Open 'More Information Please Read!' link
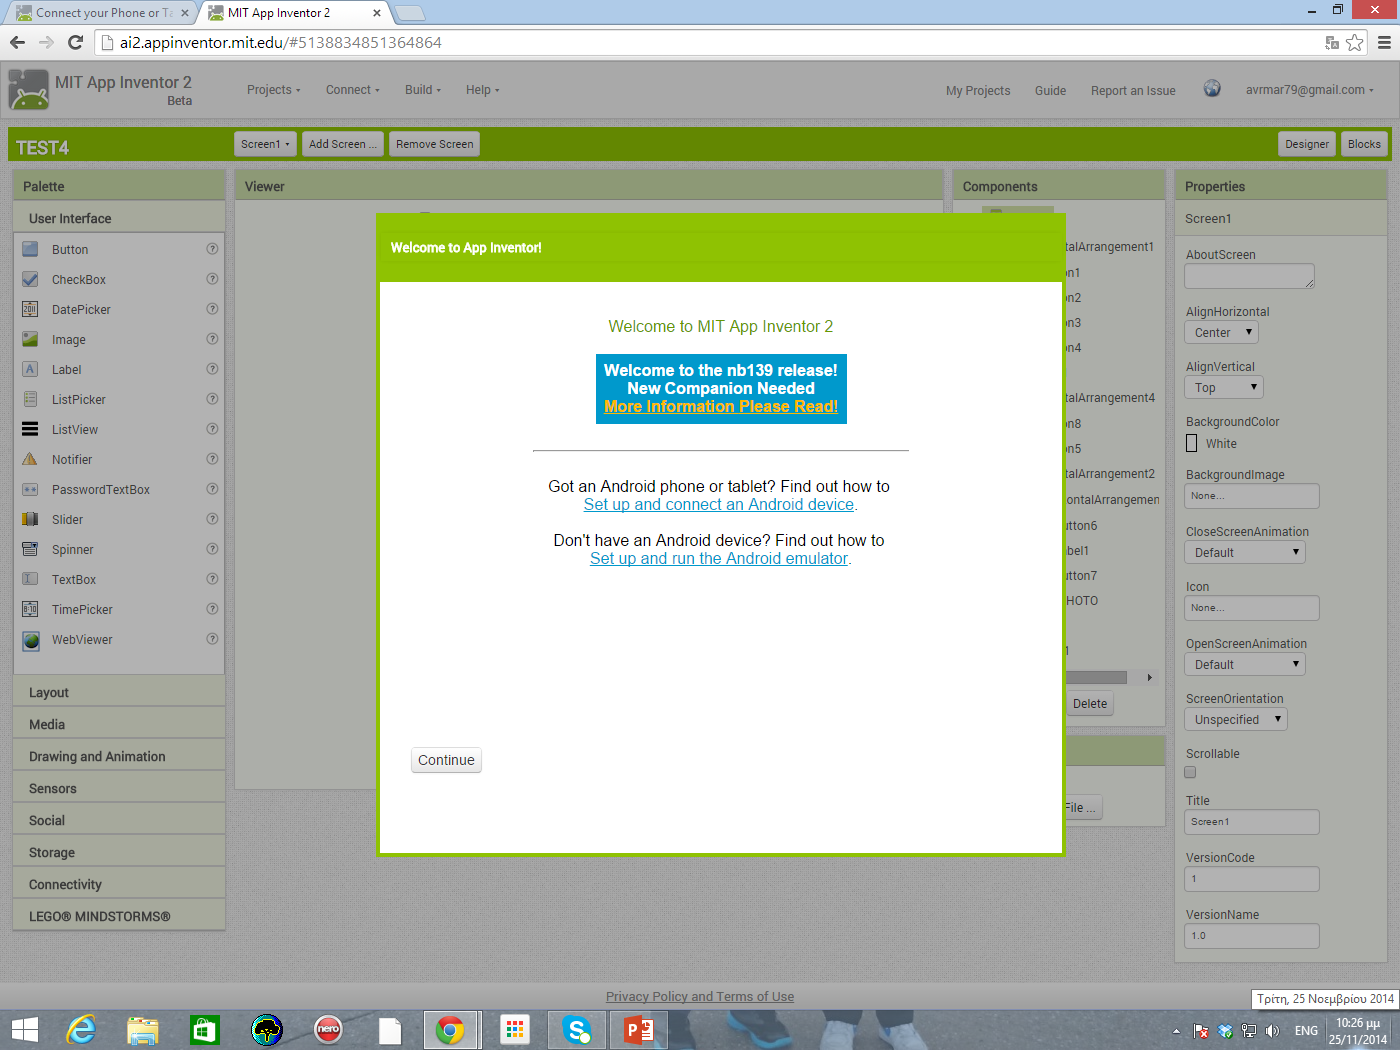 pyautogui.click(x=721, y=406)
